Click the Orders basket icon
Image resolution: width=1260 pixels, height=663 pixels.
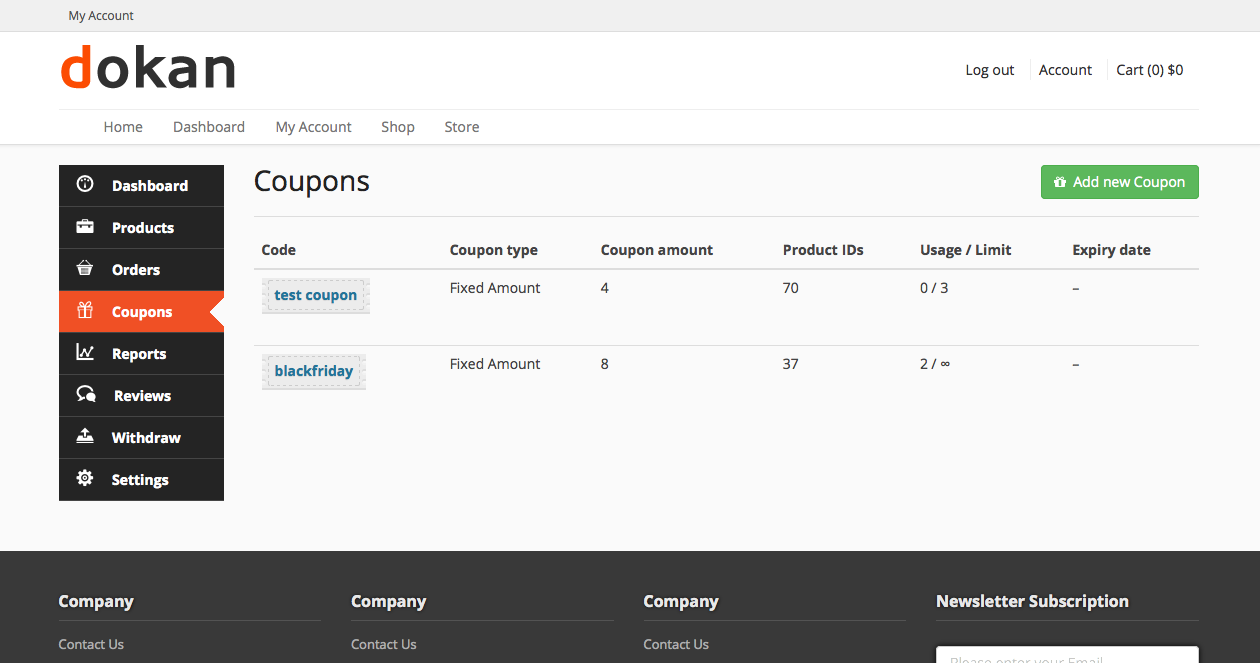click(x=85, y=269)
